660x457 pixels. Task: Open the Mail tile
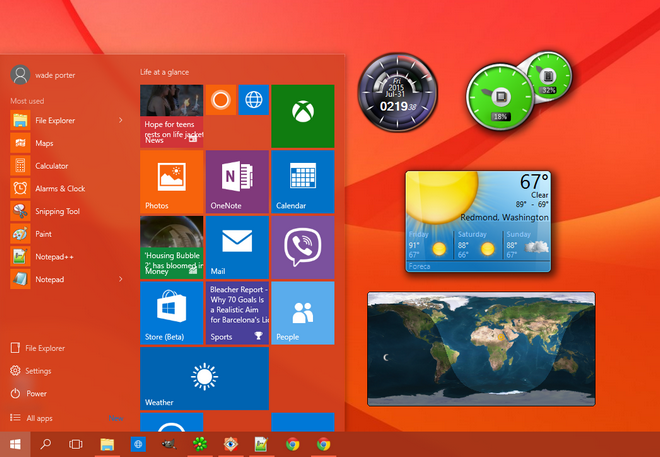(x=237, y=247)
